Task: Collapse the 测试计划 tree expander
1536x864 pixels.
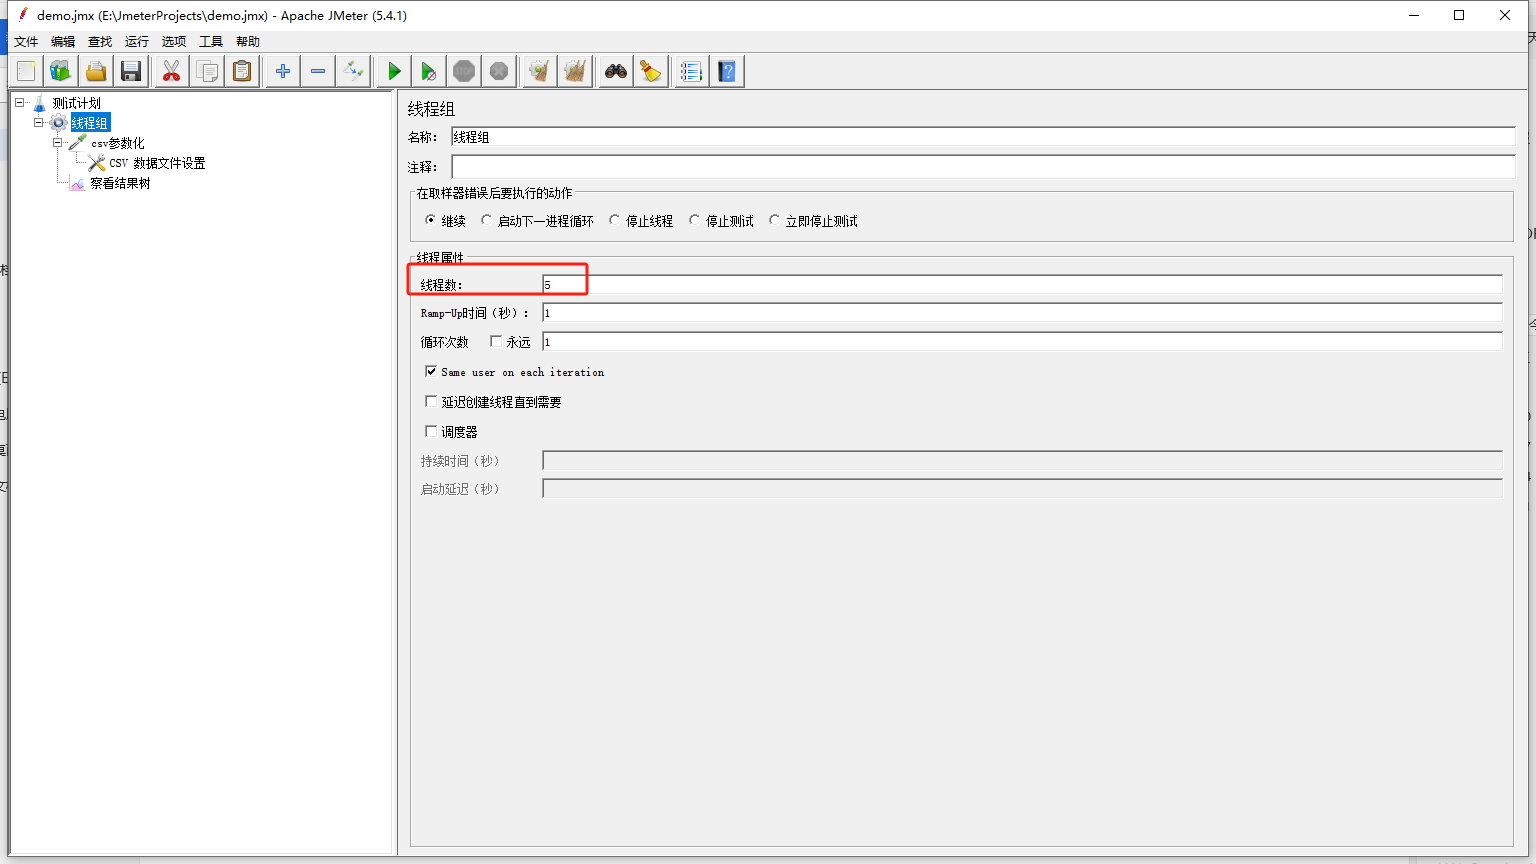Action: (19, 102)
